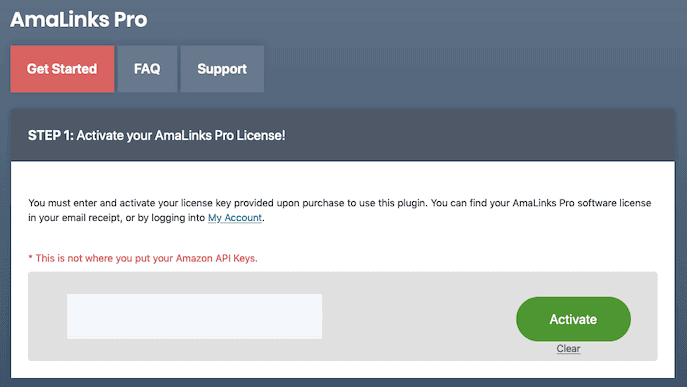This screenshot has width=687, height=387.
Task: Click the Clear link below Activate
Action: pyautogui.click(x=568, y=348)
